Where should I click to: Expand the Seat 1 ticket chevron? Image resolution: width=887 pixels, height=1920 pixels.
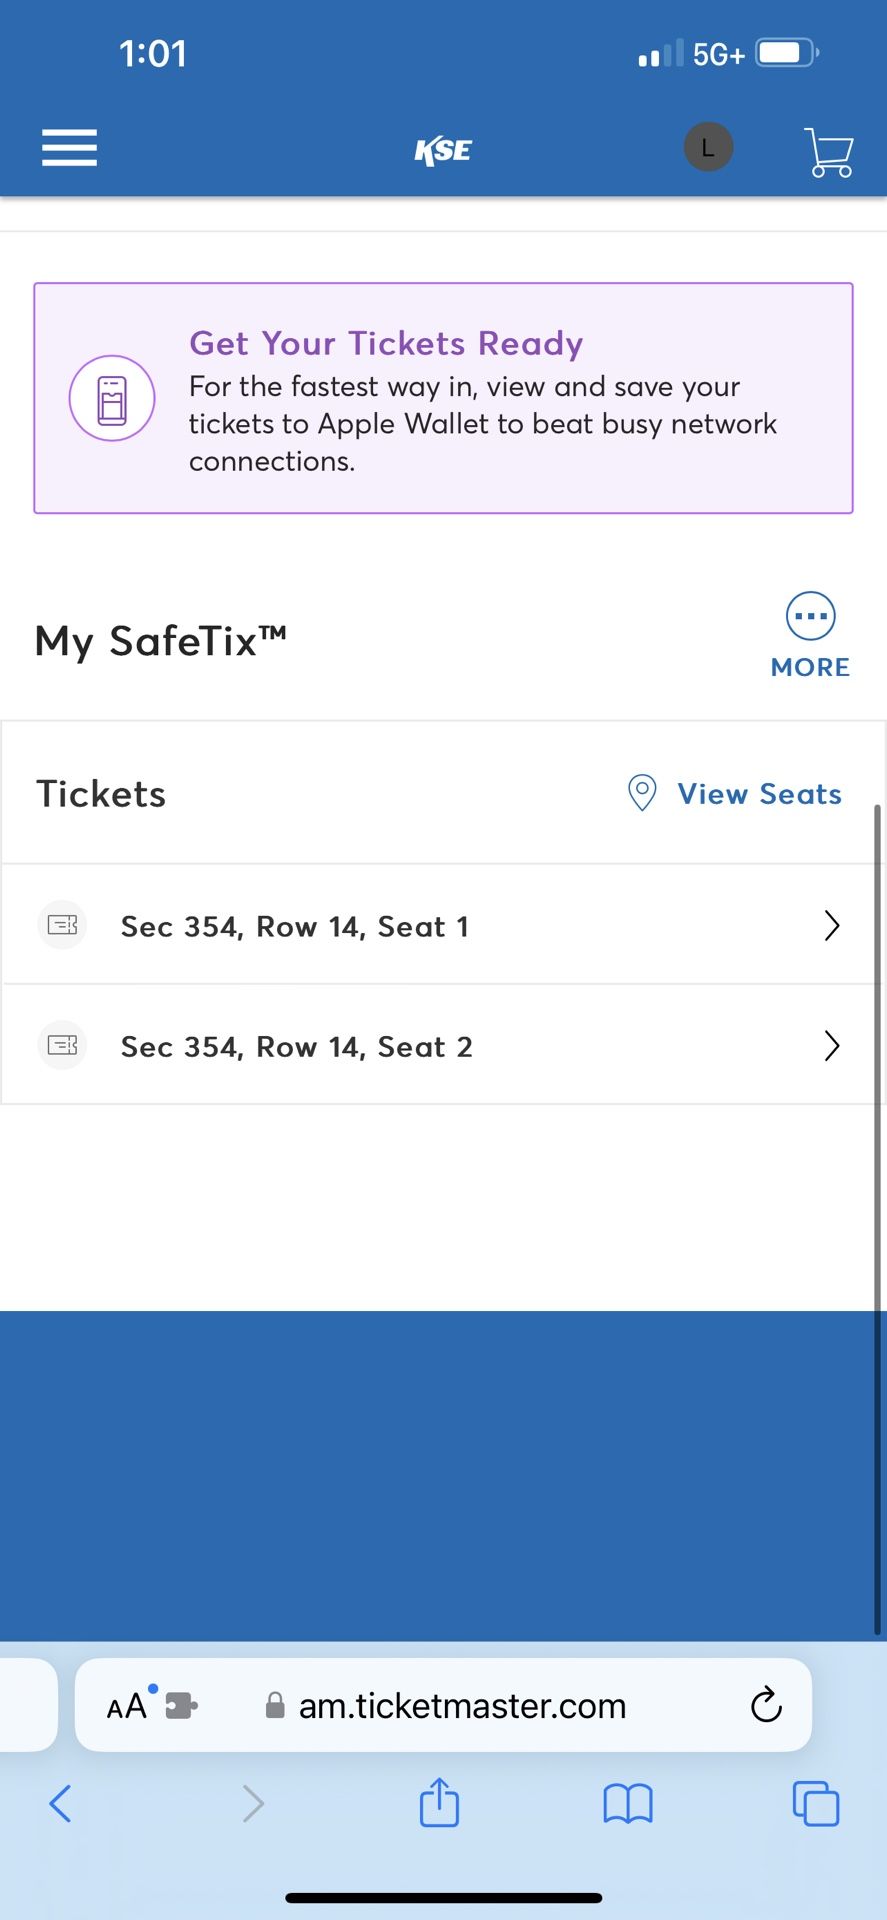click(831, 926)
